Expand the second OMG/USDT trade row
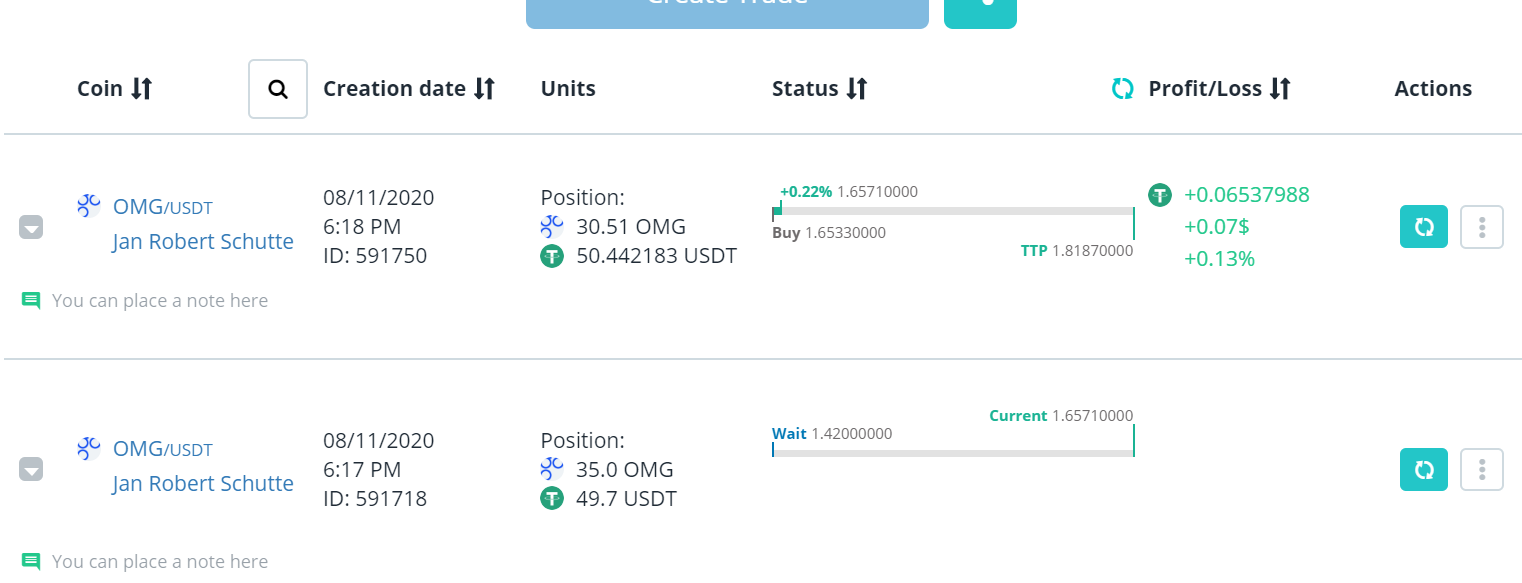Screen dimensions: 1522x583 pyautogui.click(x=31, y=469)
